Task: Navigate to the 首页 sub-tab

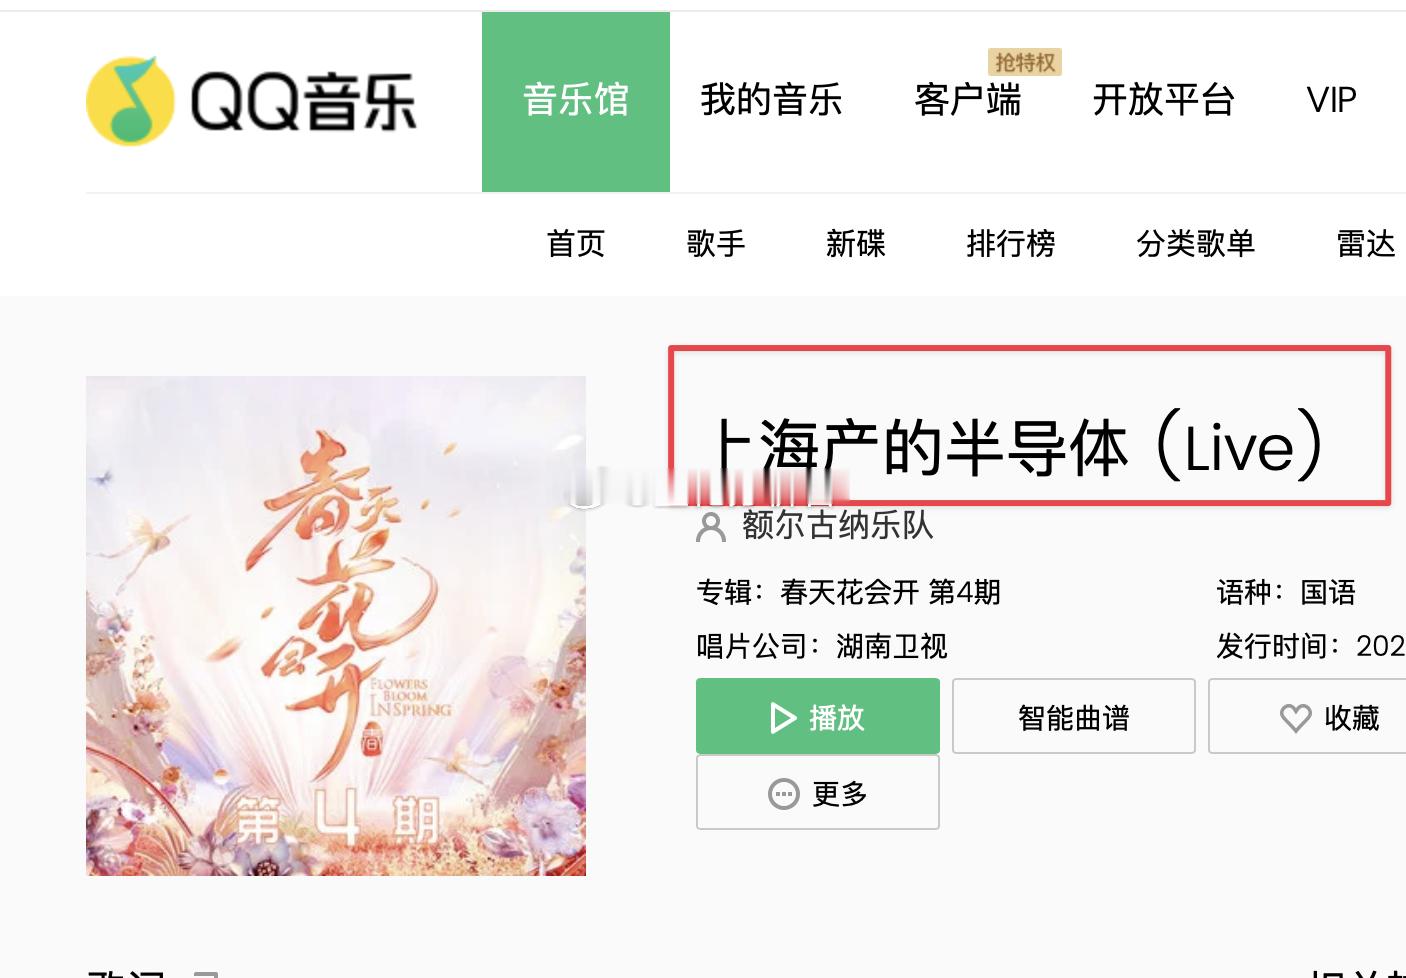Action: click(576, 243)
